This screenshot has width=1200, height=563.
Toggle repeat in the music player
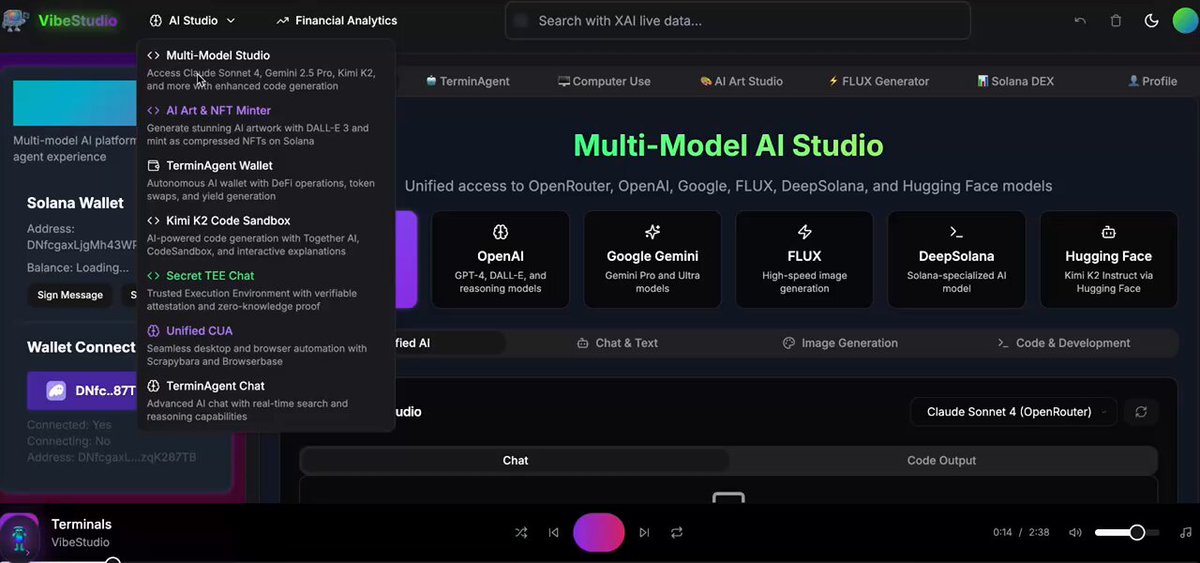(x=677, y=533)
